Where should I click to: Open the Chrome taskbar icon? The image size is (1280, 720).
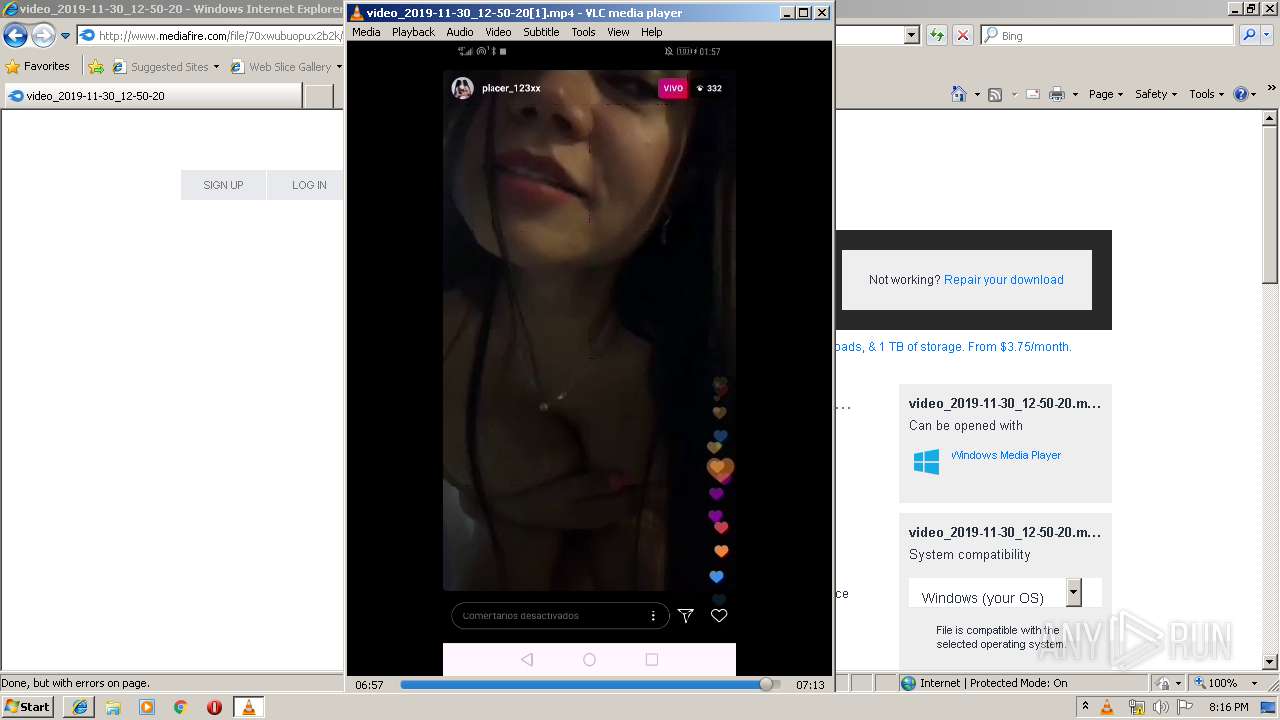pyautogui.click(x=180, y=707)
